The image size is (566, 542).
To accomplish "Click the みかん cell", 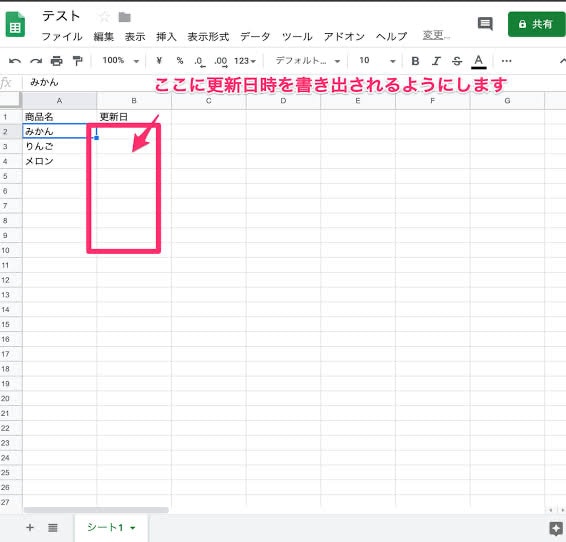I will point(60,131).
